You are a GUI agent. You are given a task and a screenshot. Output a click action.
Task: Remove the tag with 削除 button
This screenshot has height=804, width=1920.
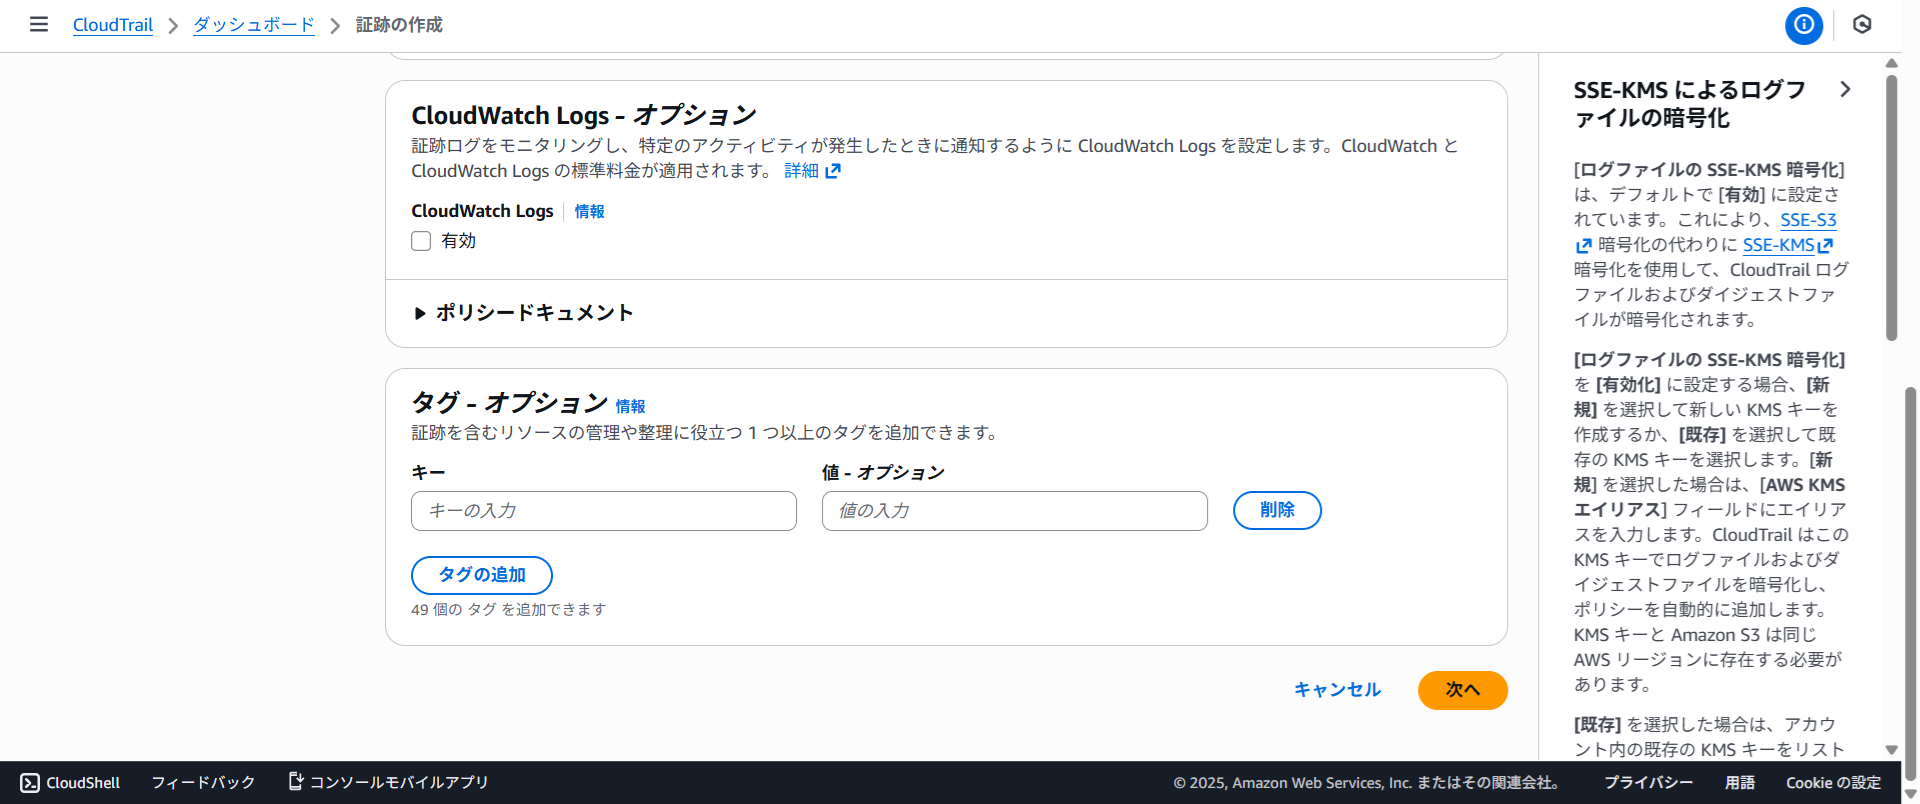1276,510
